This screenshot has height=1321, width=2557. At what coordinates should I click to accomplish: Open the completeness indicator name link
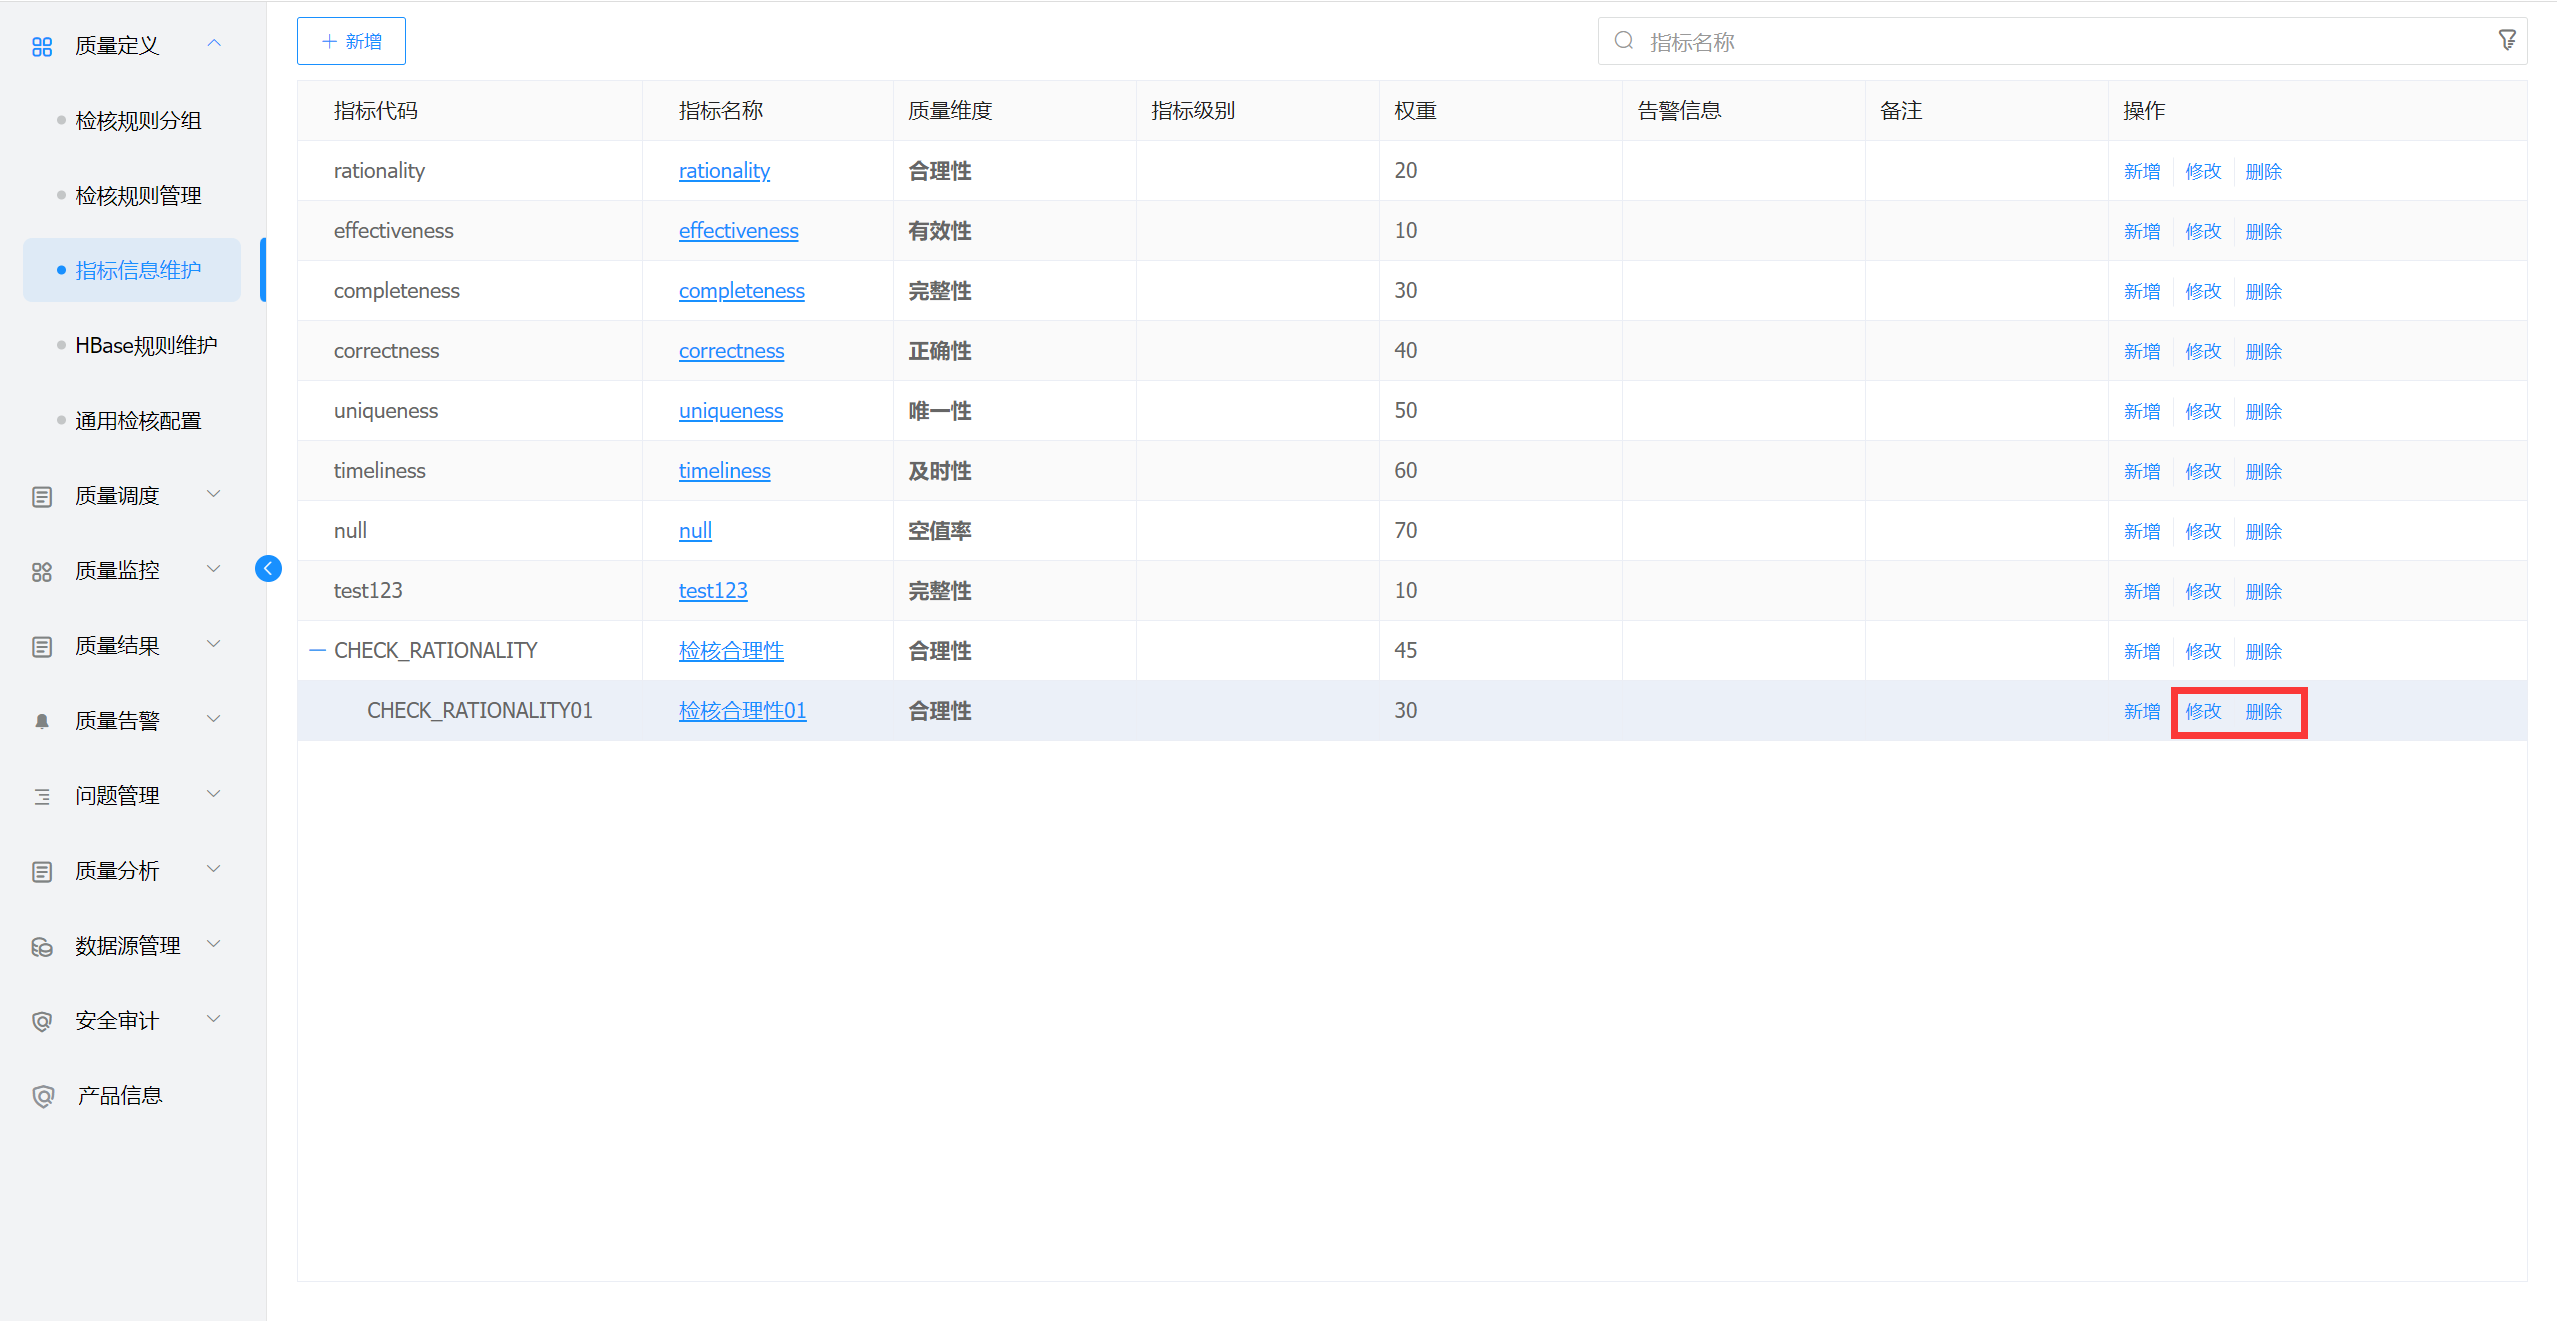[741, 291]
